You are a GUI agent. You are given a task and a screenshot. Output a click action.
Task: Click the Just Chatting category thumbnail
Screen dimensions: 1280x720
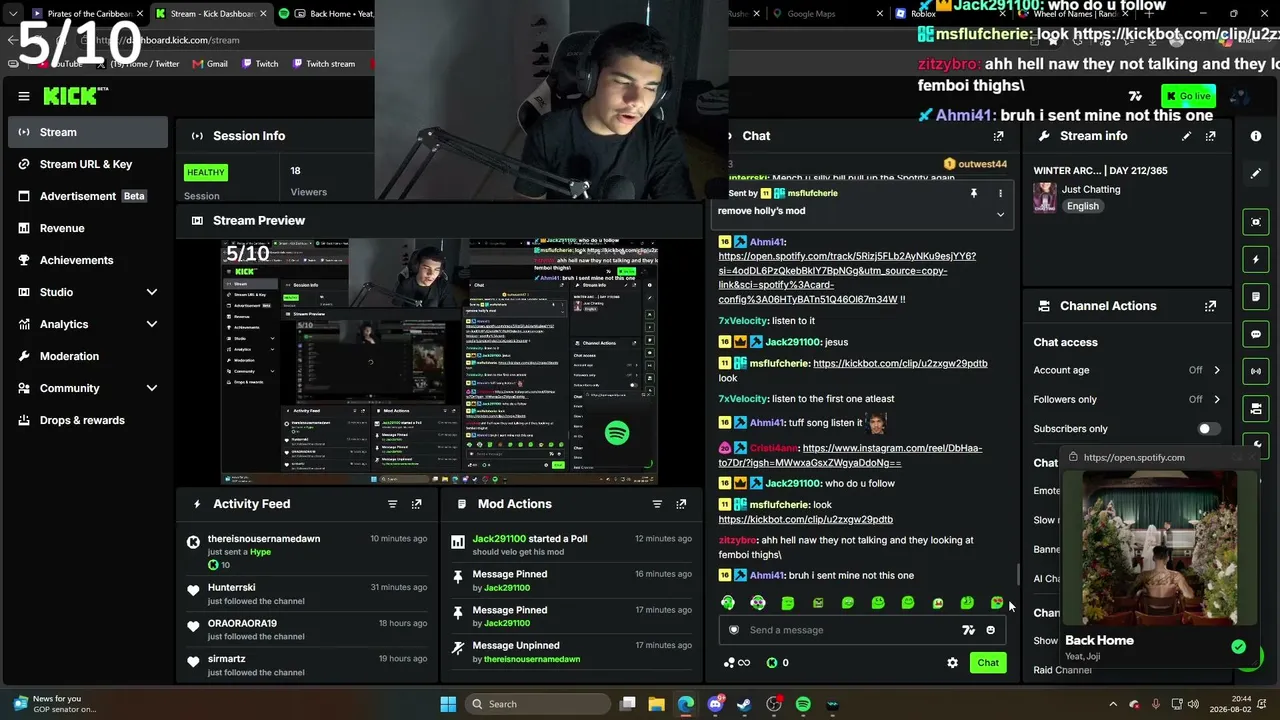coord(1045,197)
